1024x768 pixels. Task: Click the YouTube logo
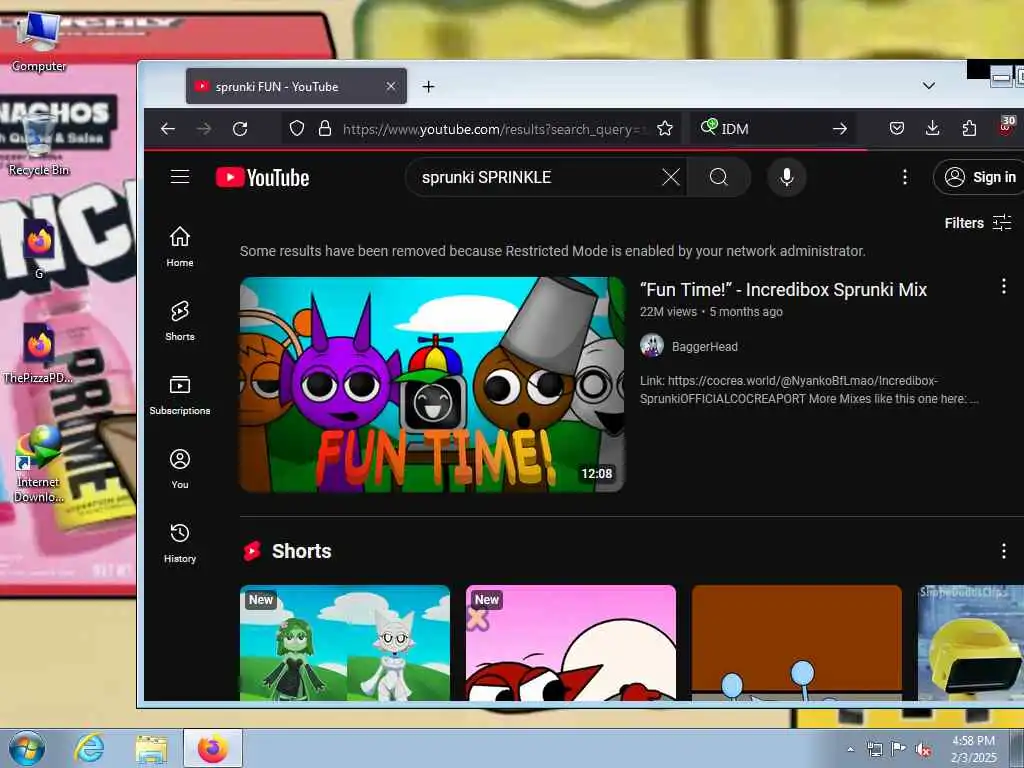tap(263, 178)
